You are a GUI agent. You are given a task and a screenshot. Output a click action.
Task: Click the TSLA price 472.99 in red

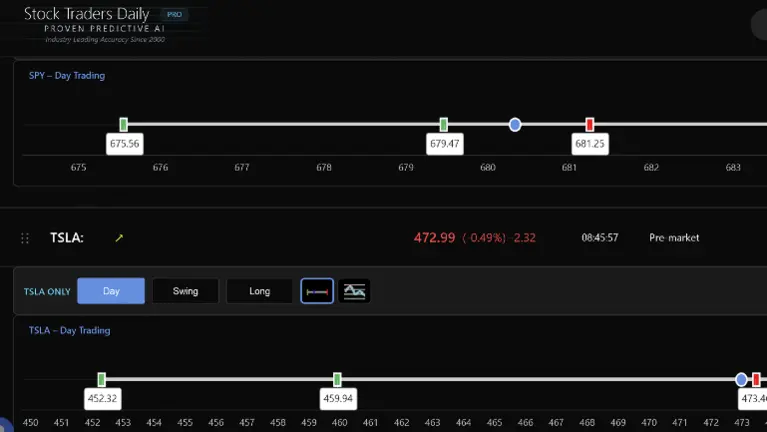(x=434, y=238)
